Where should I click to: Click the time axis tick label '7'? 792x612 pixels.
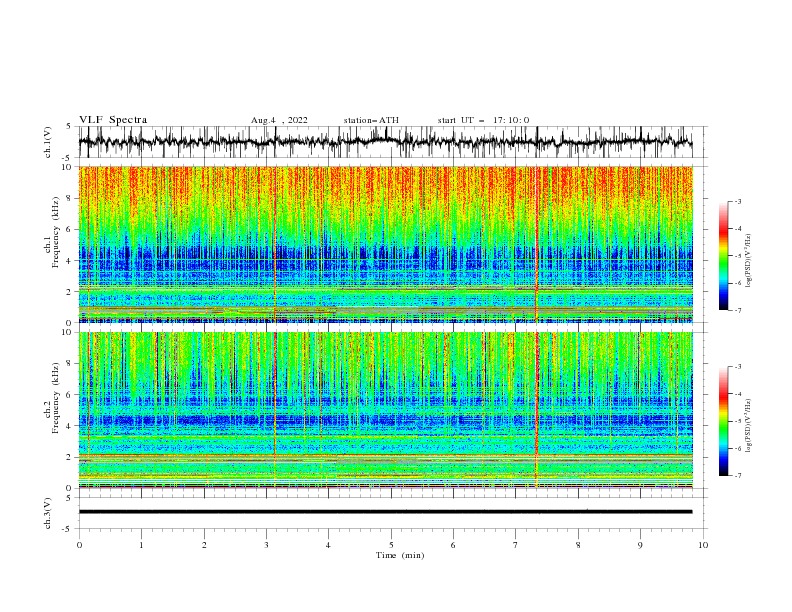516,545
